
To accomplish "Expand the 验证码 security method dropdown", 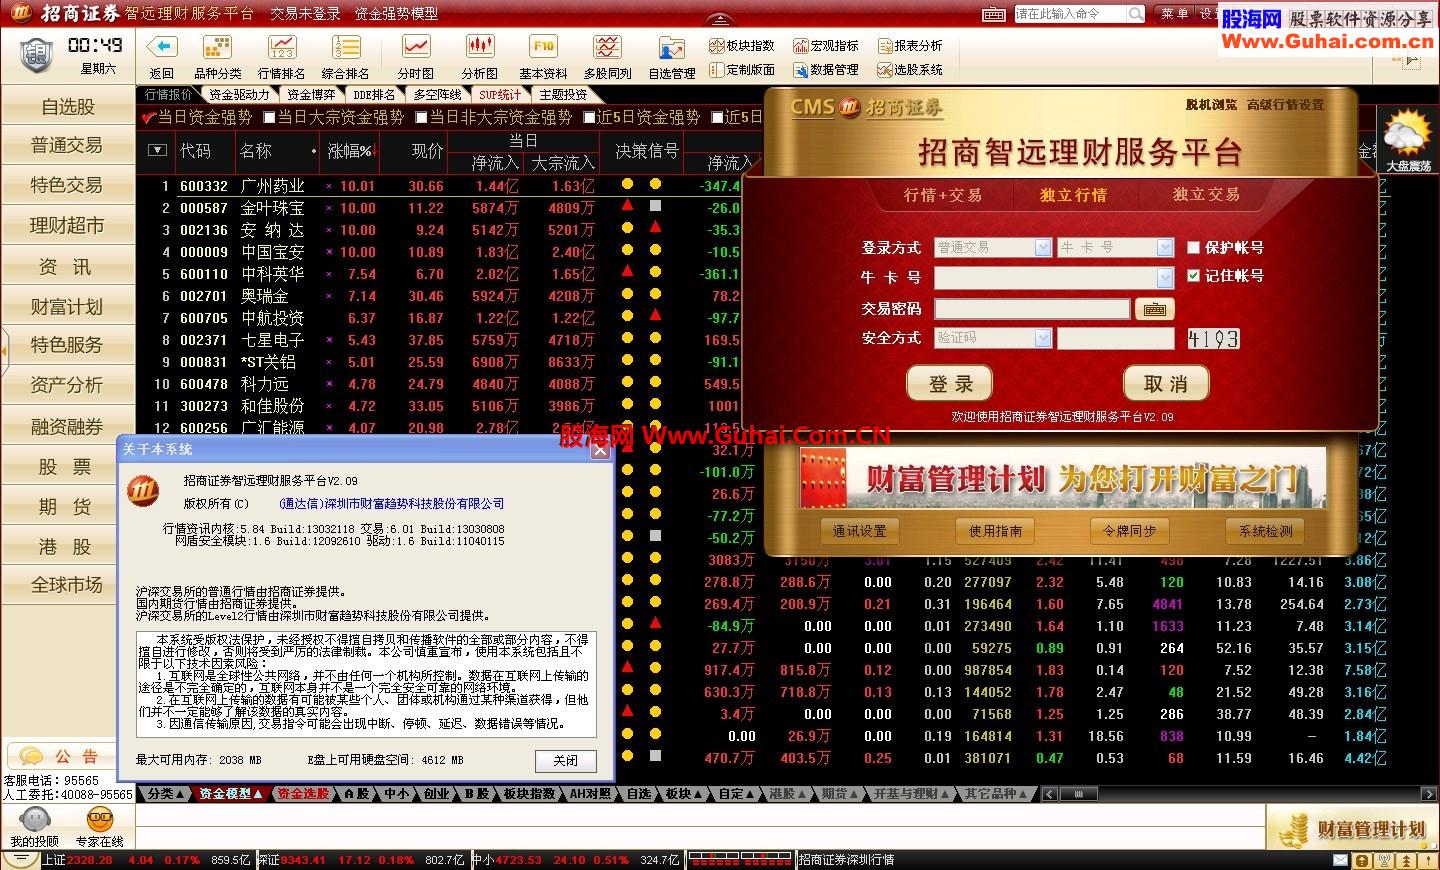I will 1043,338.
